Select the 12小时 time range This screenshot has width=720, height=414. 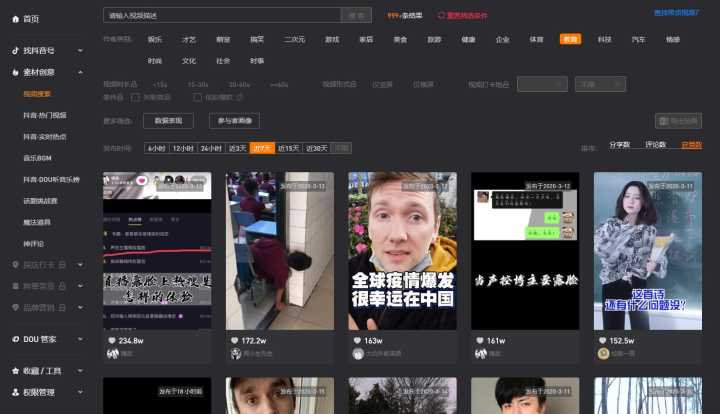(x=183, y=148)
